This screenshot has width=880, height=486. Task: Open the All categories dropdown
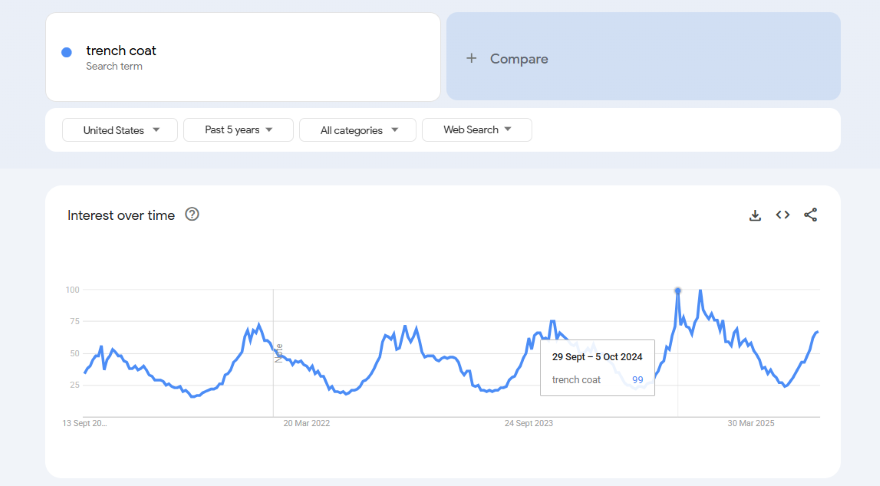tap(357, 130)
